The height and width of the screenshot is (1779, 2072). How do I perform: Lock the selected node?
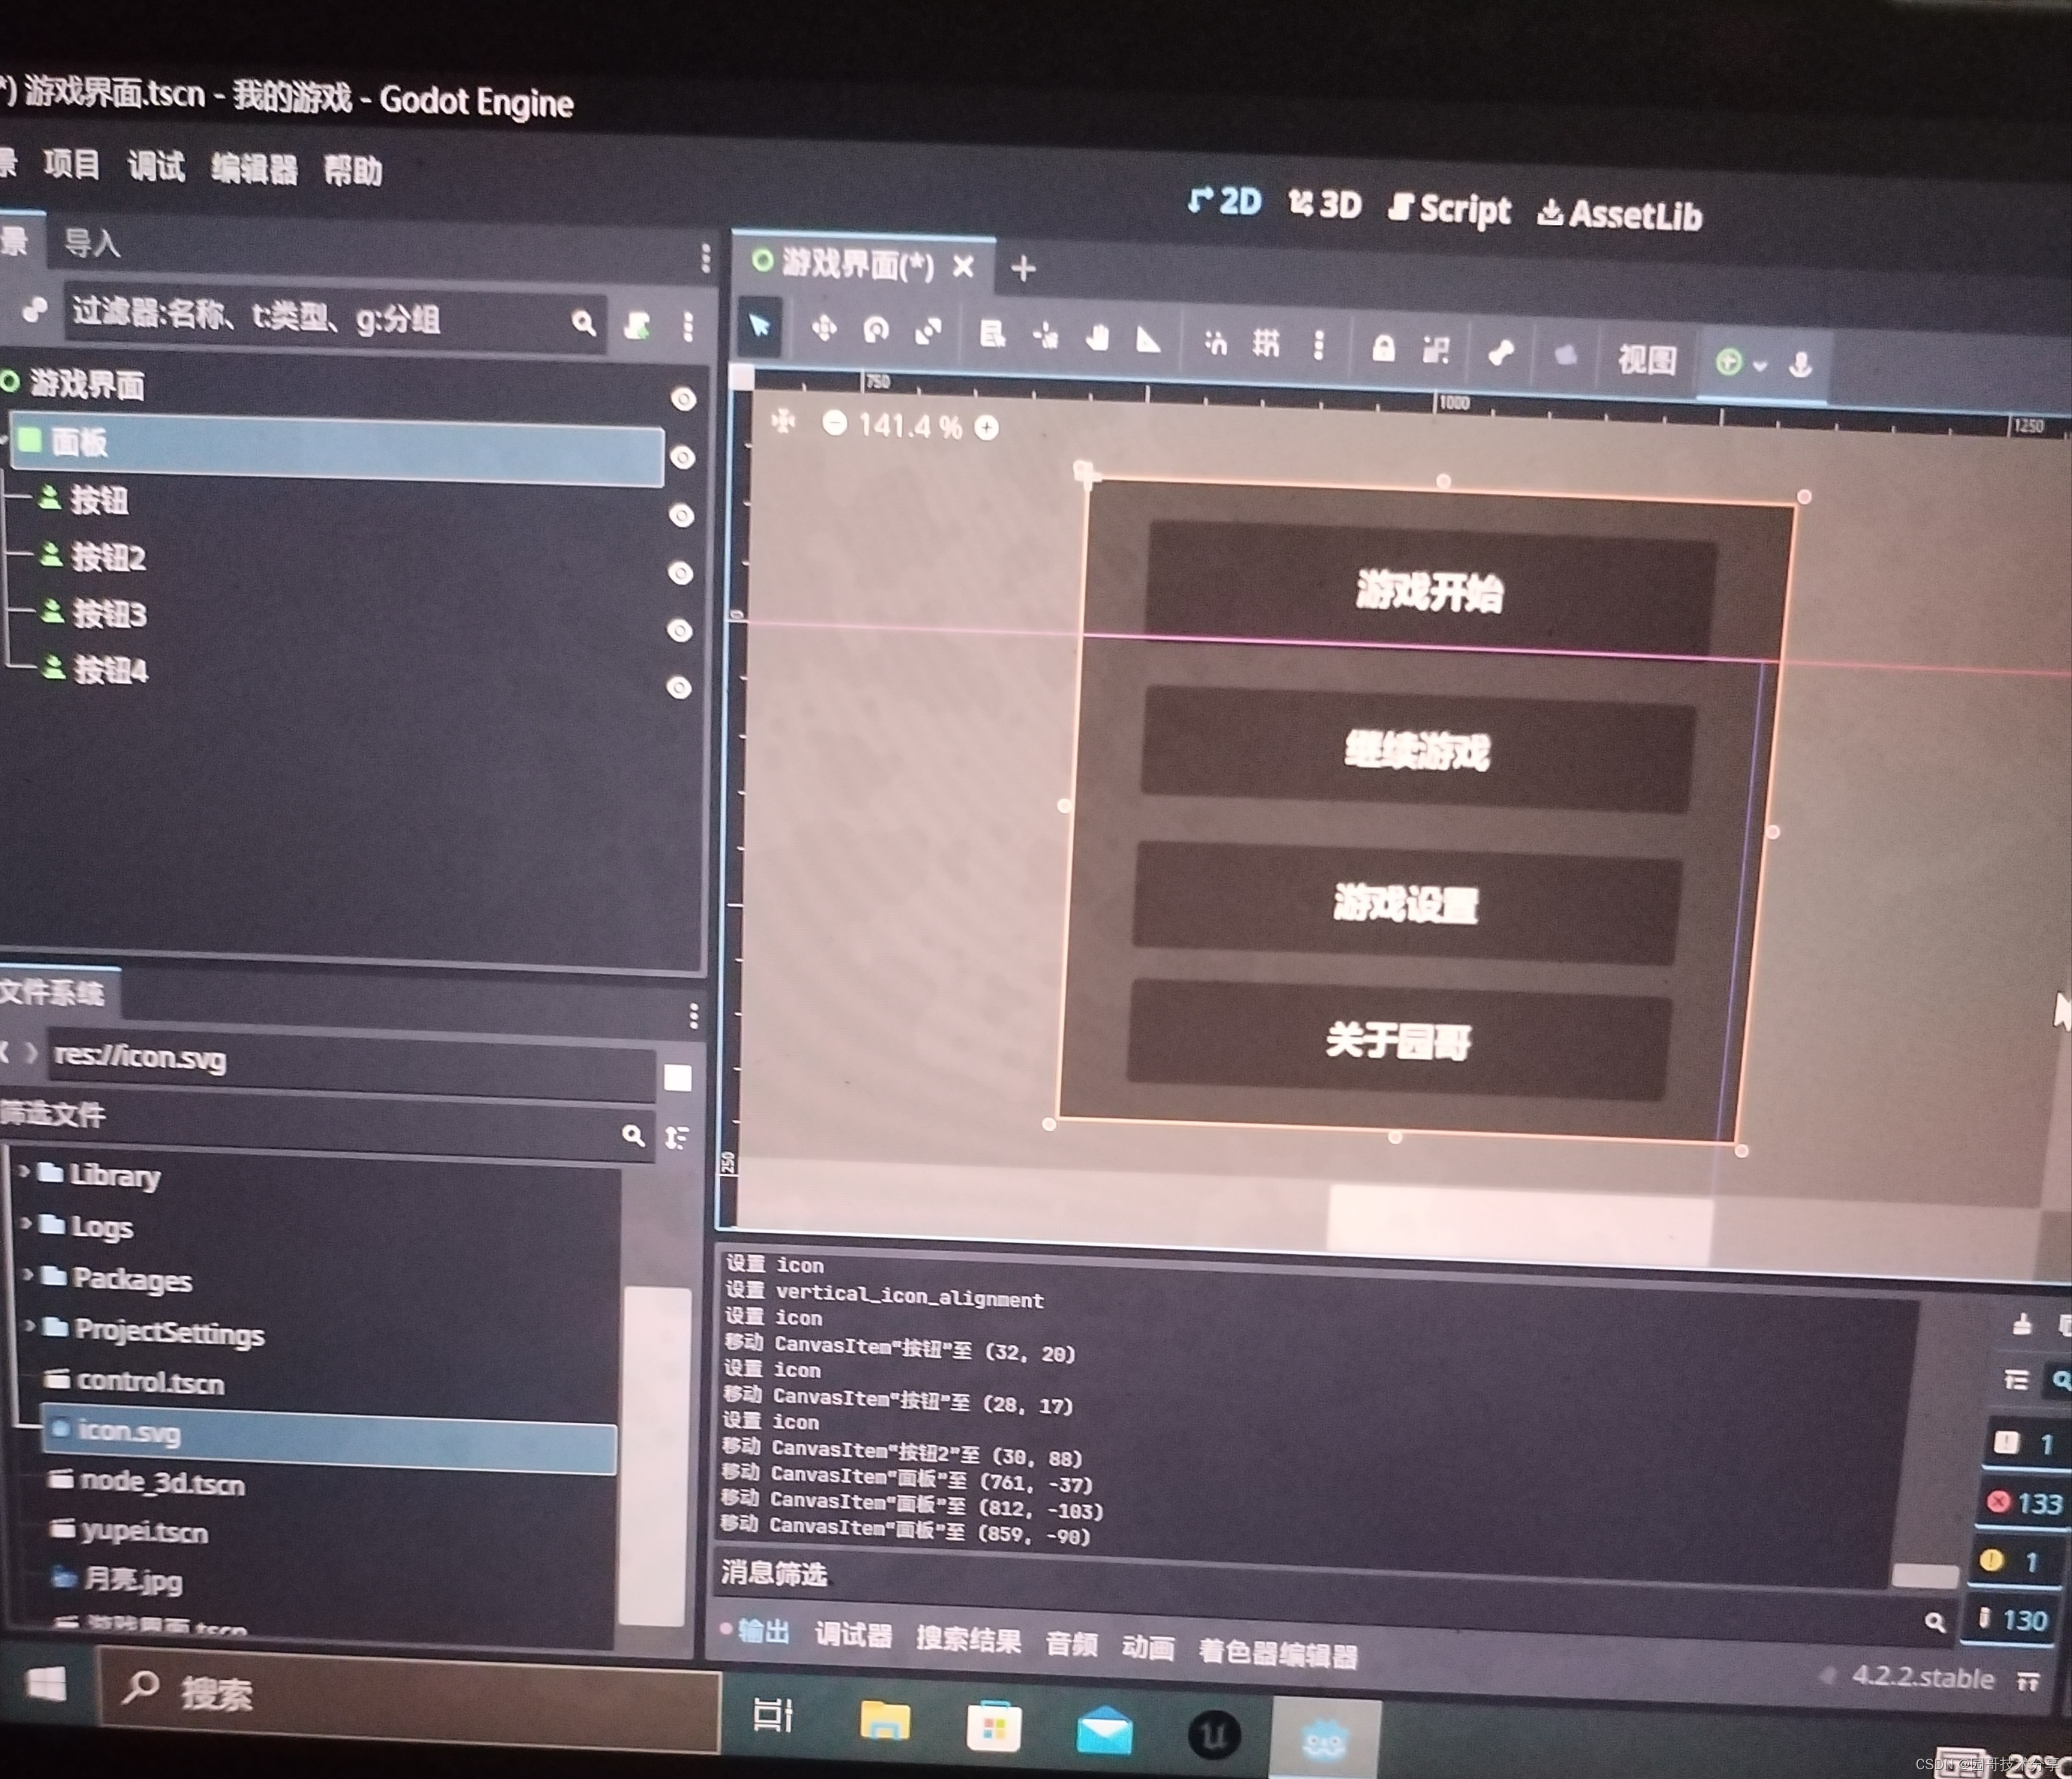tap(1384, 348)
